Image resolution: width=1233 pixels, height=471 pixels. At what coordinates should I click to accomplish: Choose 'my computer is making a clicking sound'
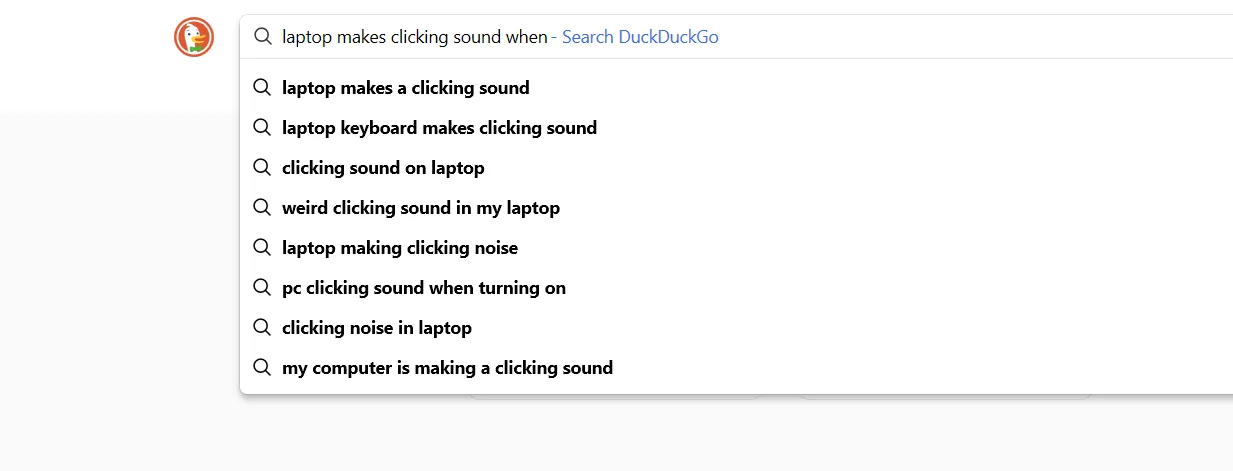click(x=447, y=368)
